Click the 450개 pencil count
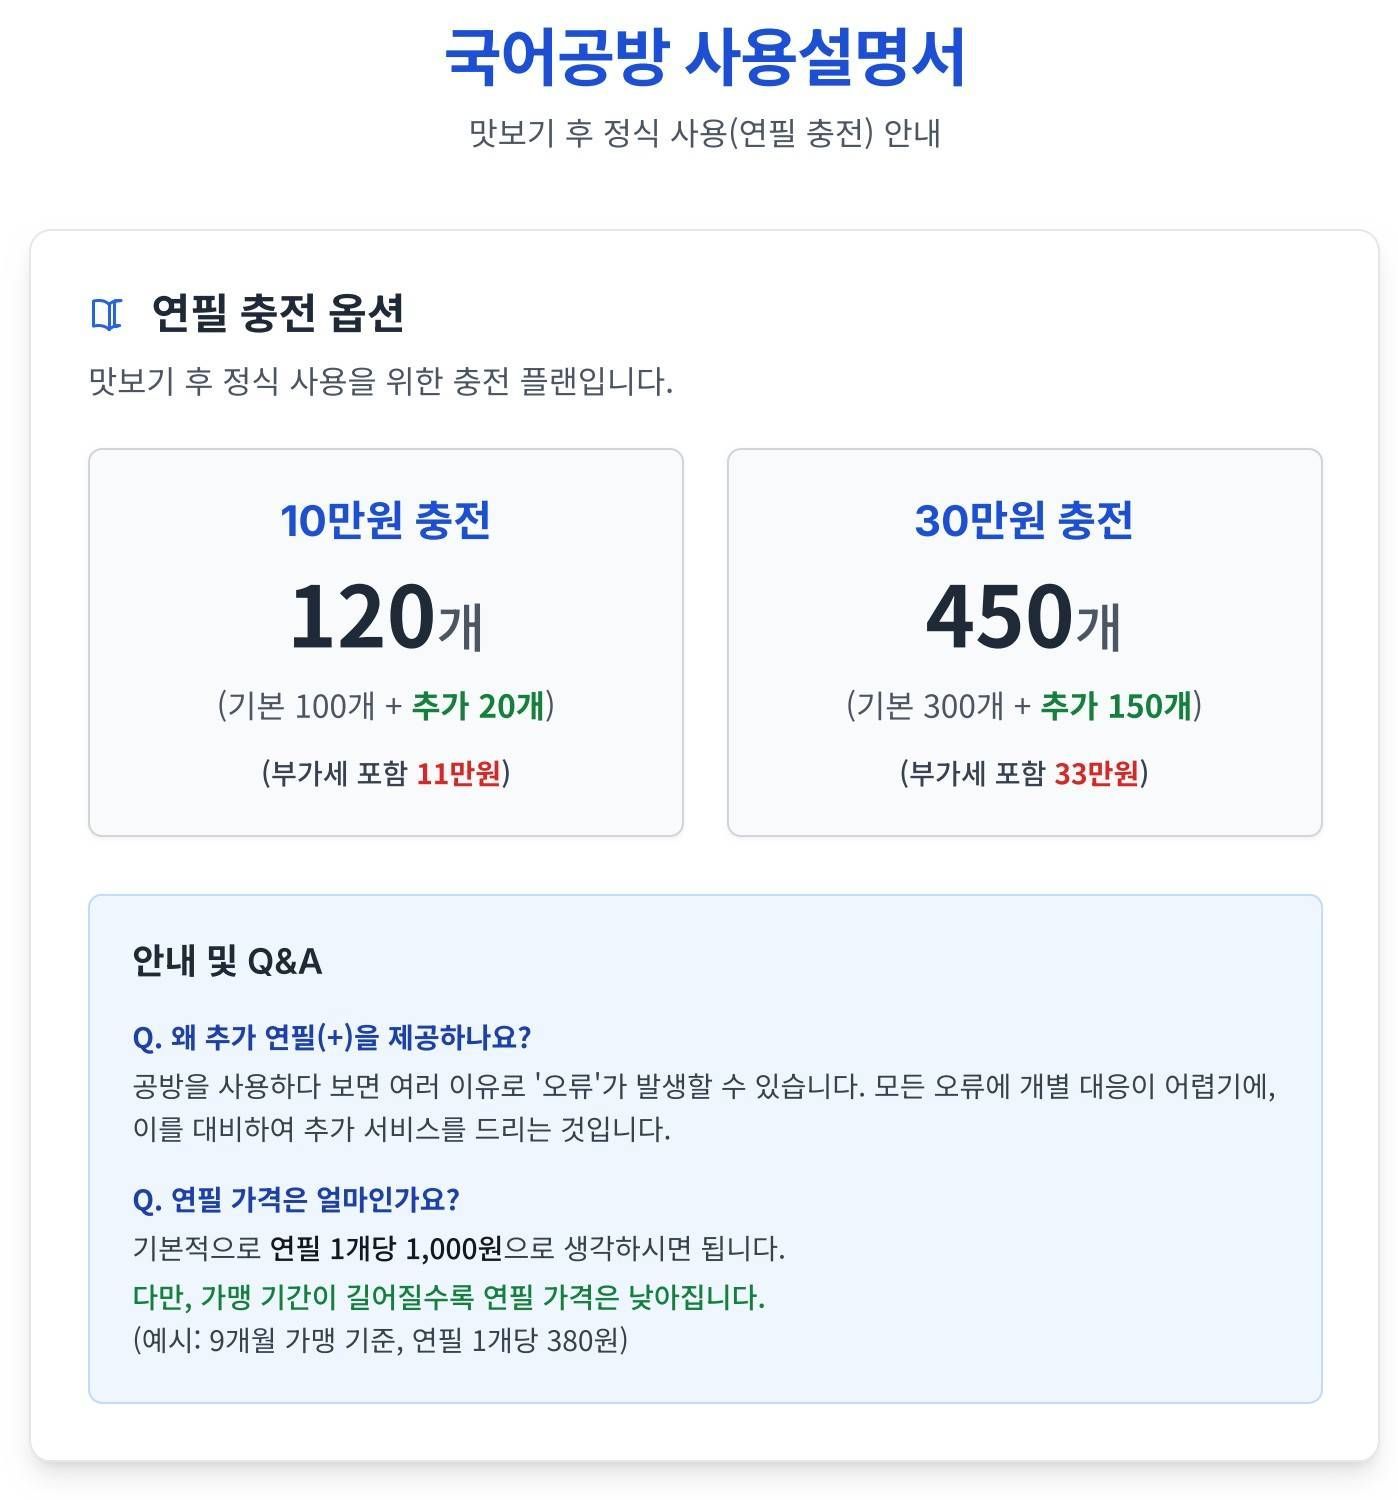The width and height of the screenshot is (1398, 1500). coord(1023,617)
